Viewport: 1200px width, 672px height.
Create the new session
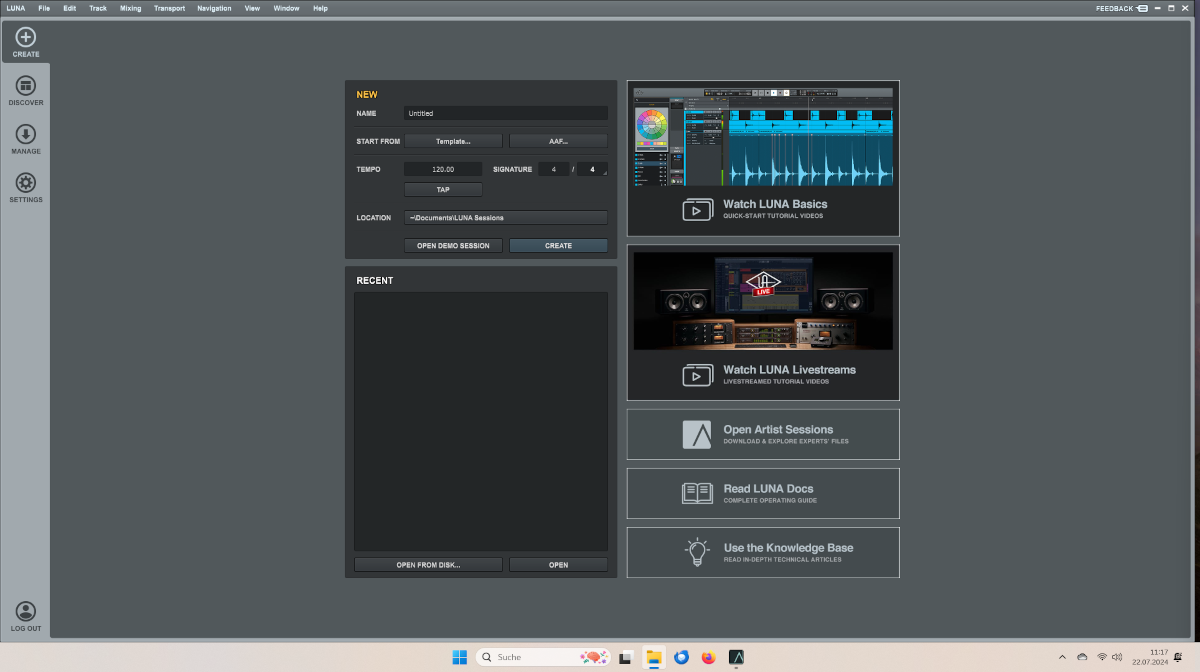tap(558, 245)
